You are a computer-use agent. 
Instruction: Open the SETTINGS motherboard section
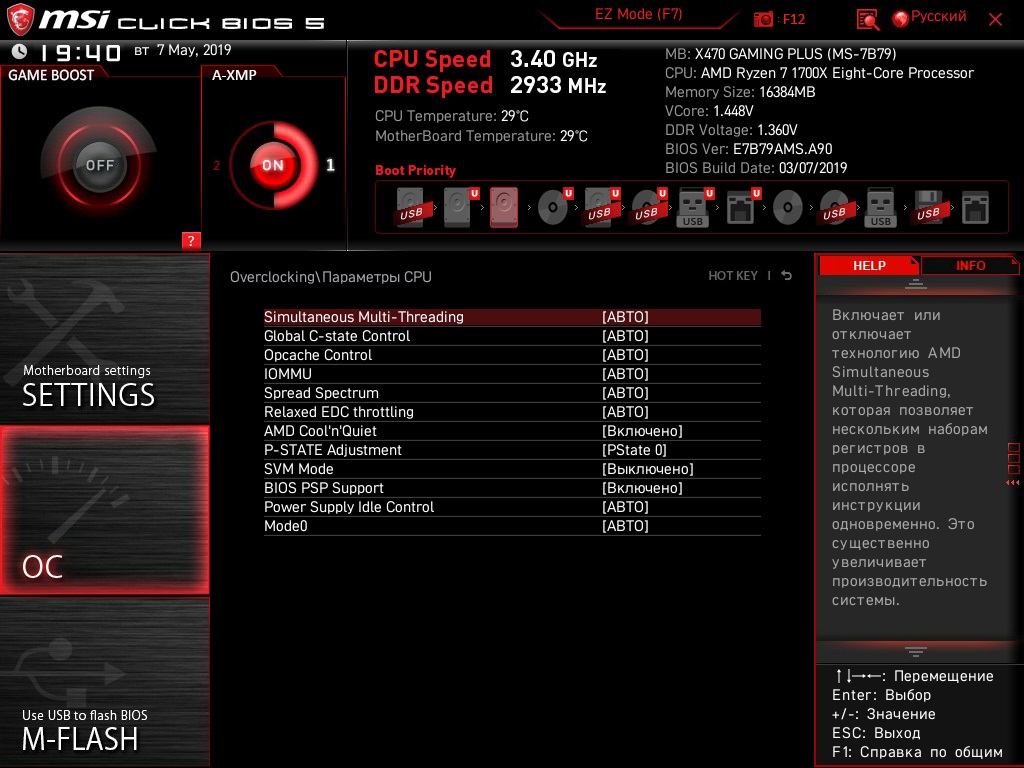coord(104,338)
